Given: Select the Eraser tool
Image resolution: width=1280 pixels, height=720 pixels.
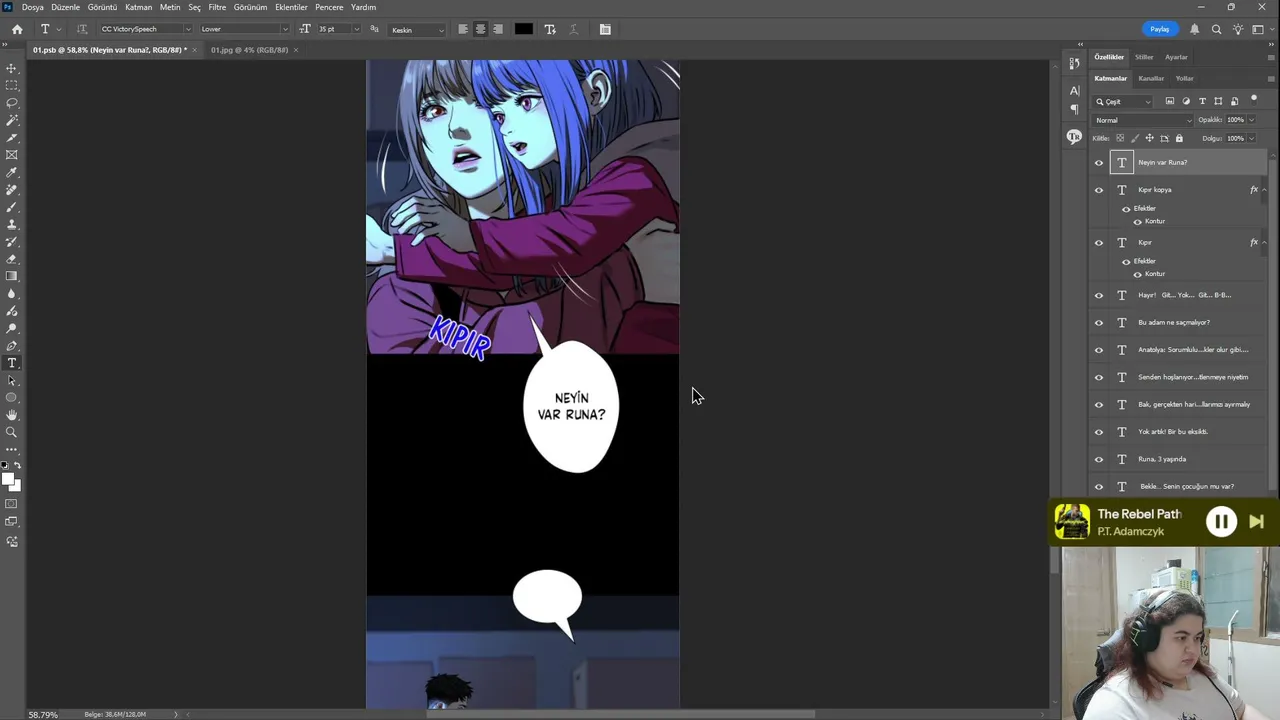Looking at the screenshot, I should (12, 259).
